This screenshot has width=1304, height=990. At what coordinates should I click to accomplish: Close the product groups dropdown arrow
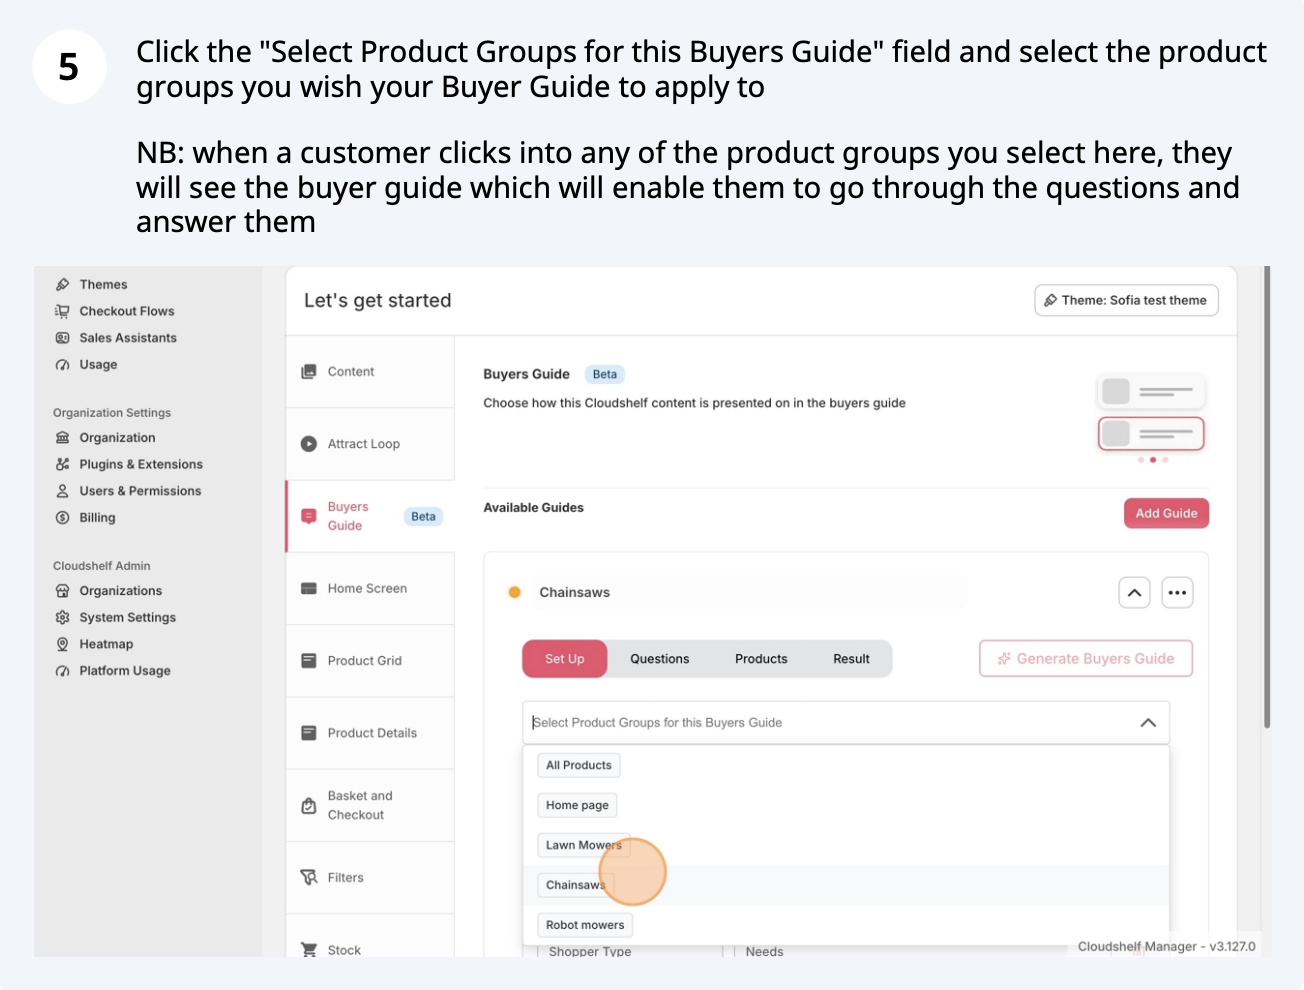tap(1148, 723)
